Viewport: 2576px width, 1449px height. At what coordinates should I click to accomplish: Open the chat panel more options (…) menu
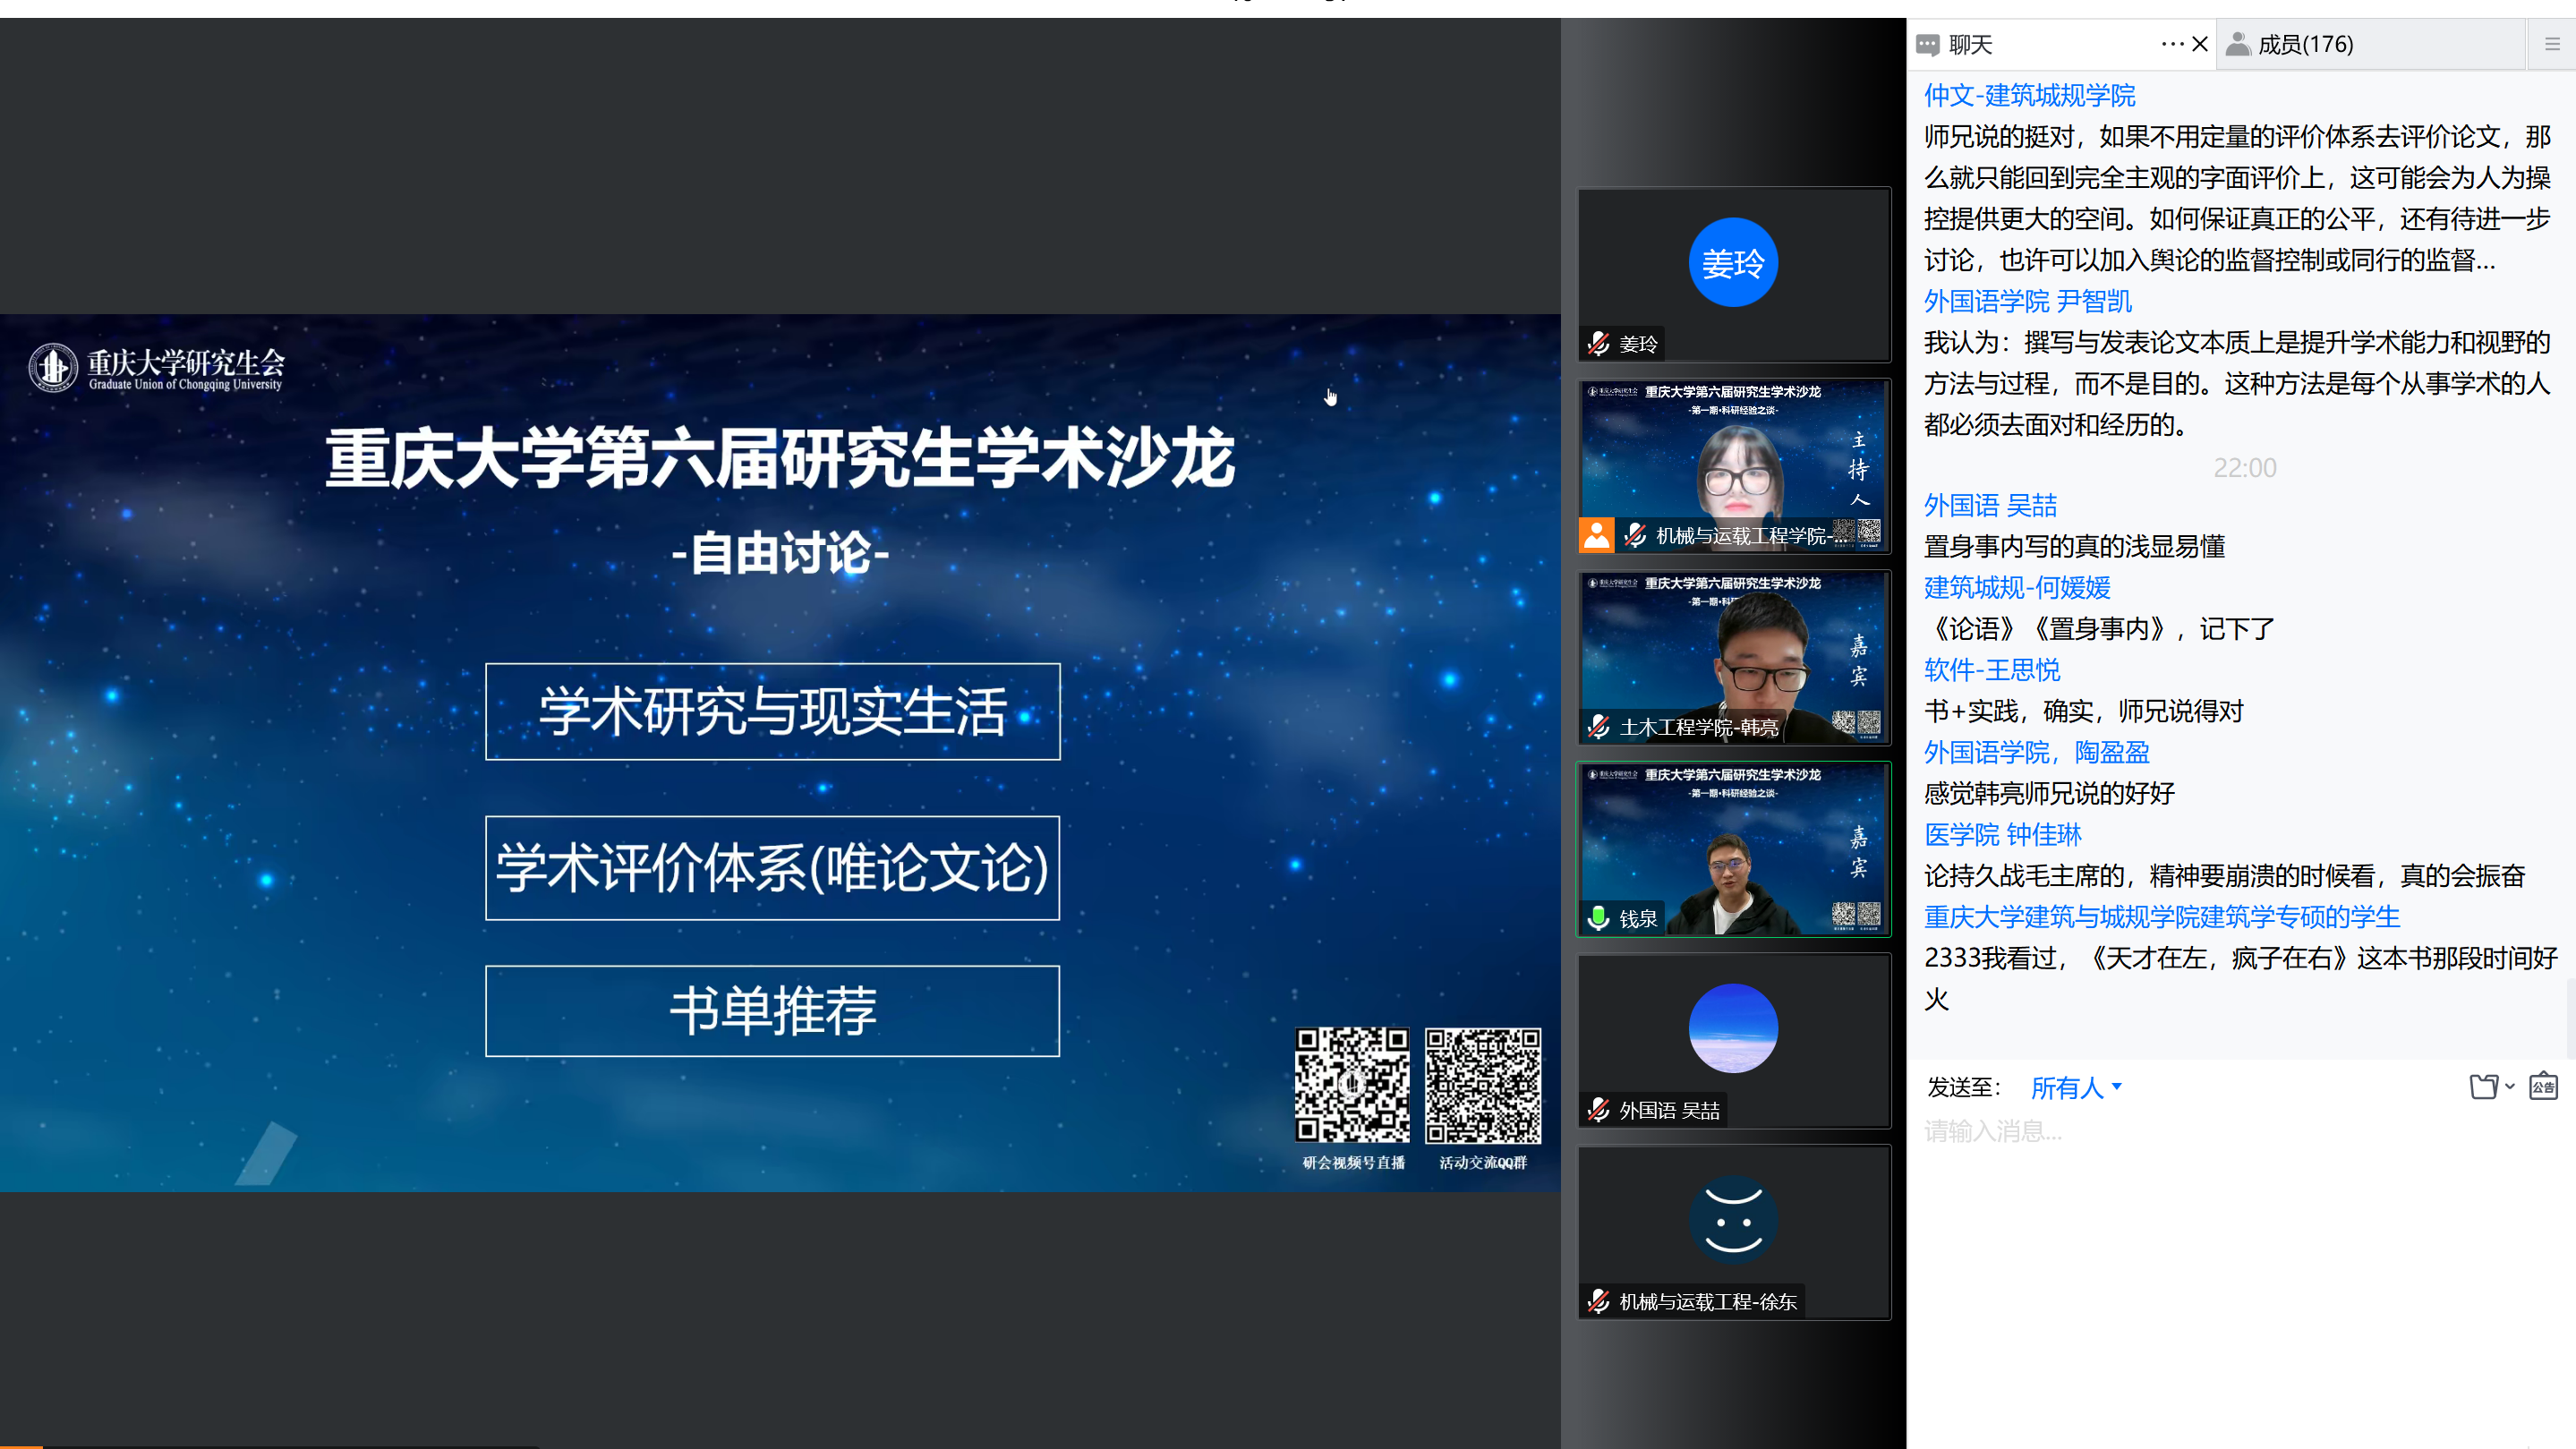(x=2171, y=44)
